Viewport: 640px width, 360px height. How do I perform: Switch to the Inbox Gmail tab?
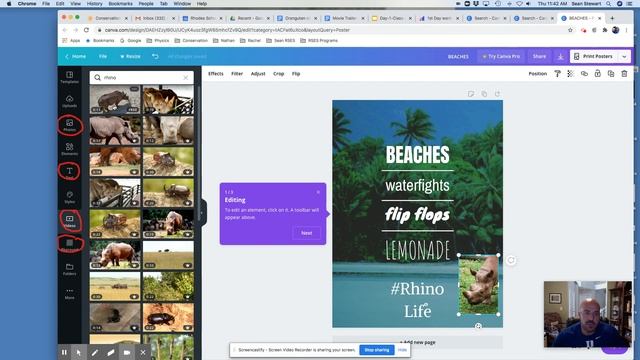(x=155, y=18)
